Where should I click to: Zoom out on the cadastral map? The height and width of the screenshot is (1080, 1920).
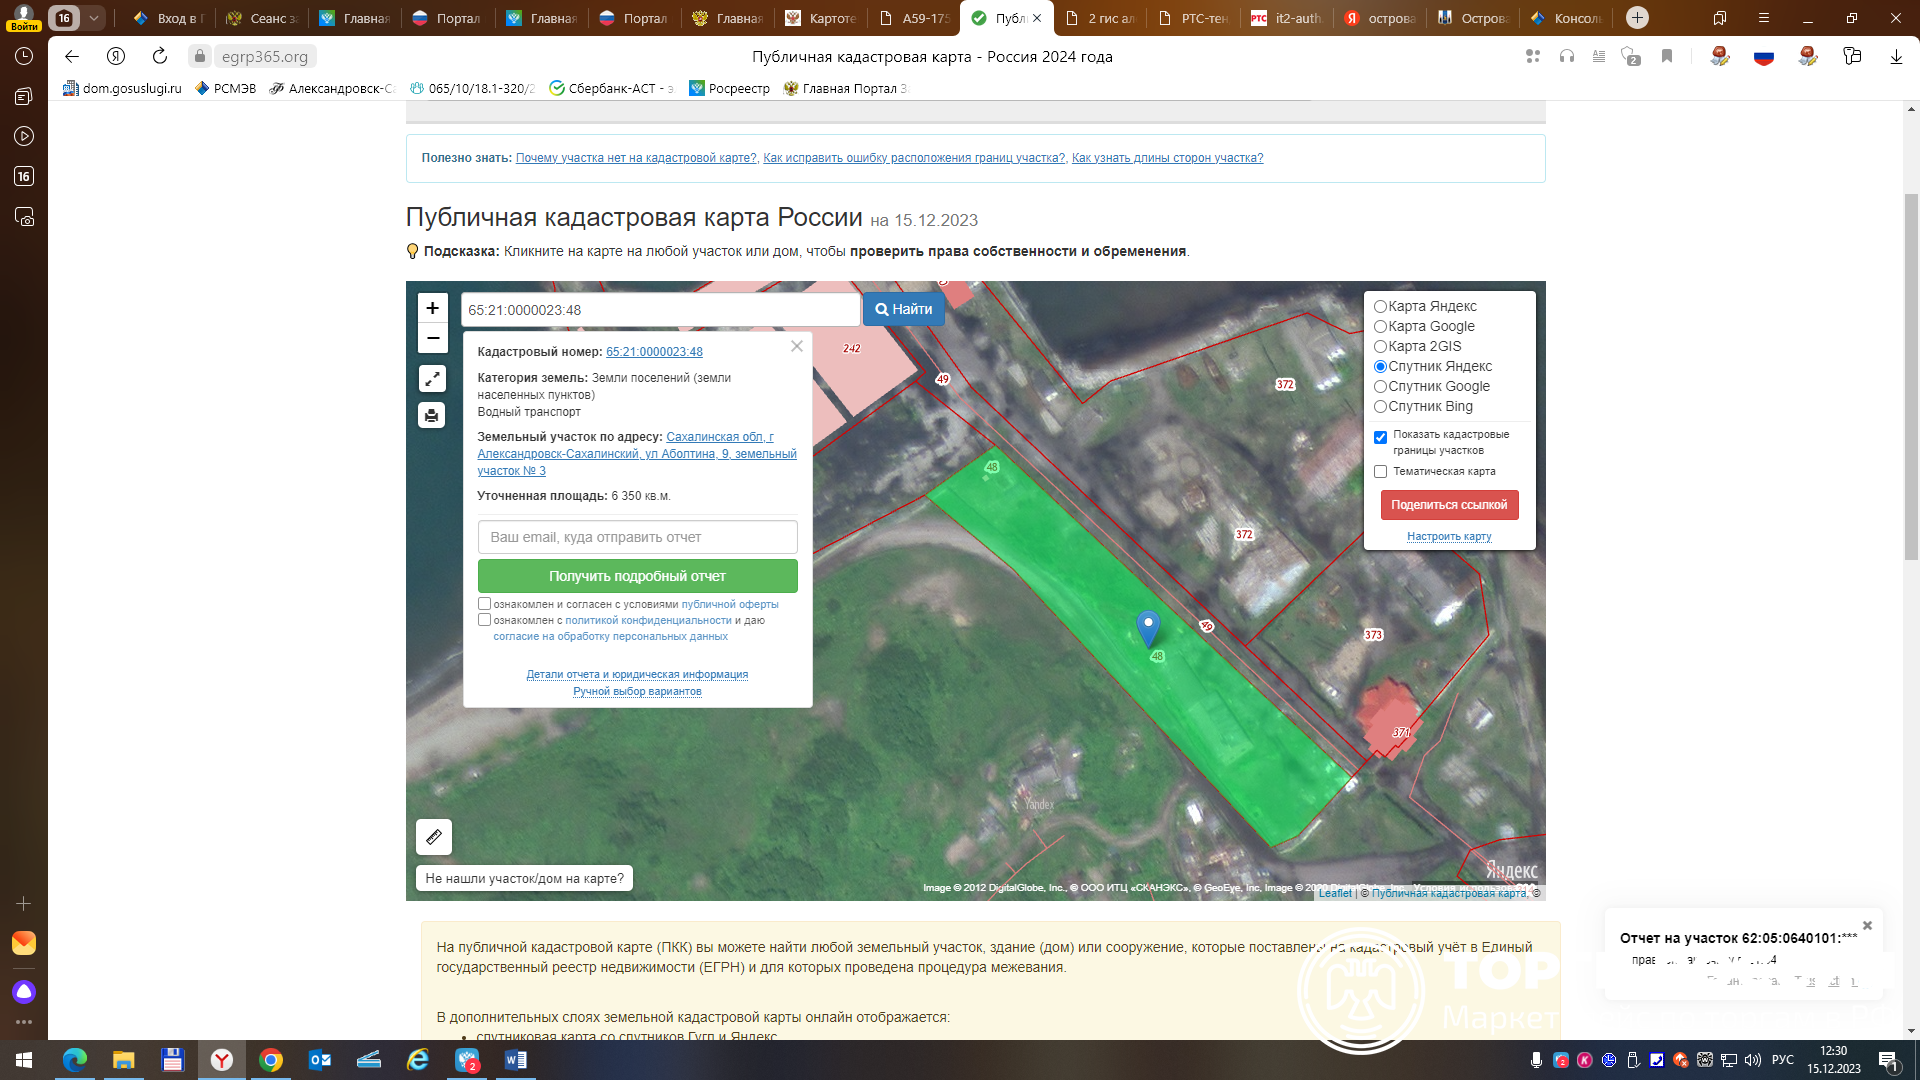[432, 338]
